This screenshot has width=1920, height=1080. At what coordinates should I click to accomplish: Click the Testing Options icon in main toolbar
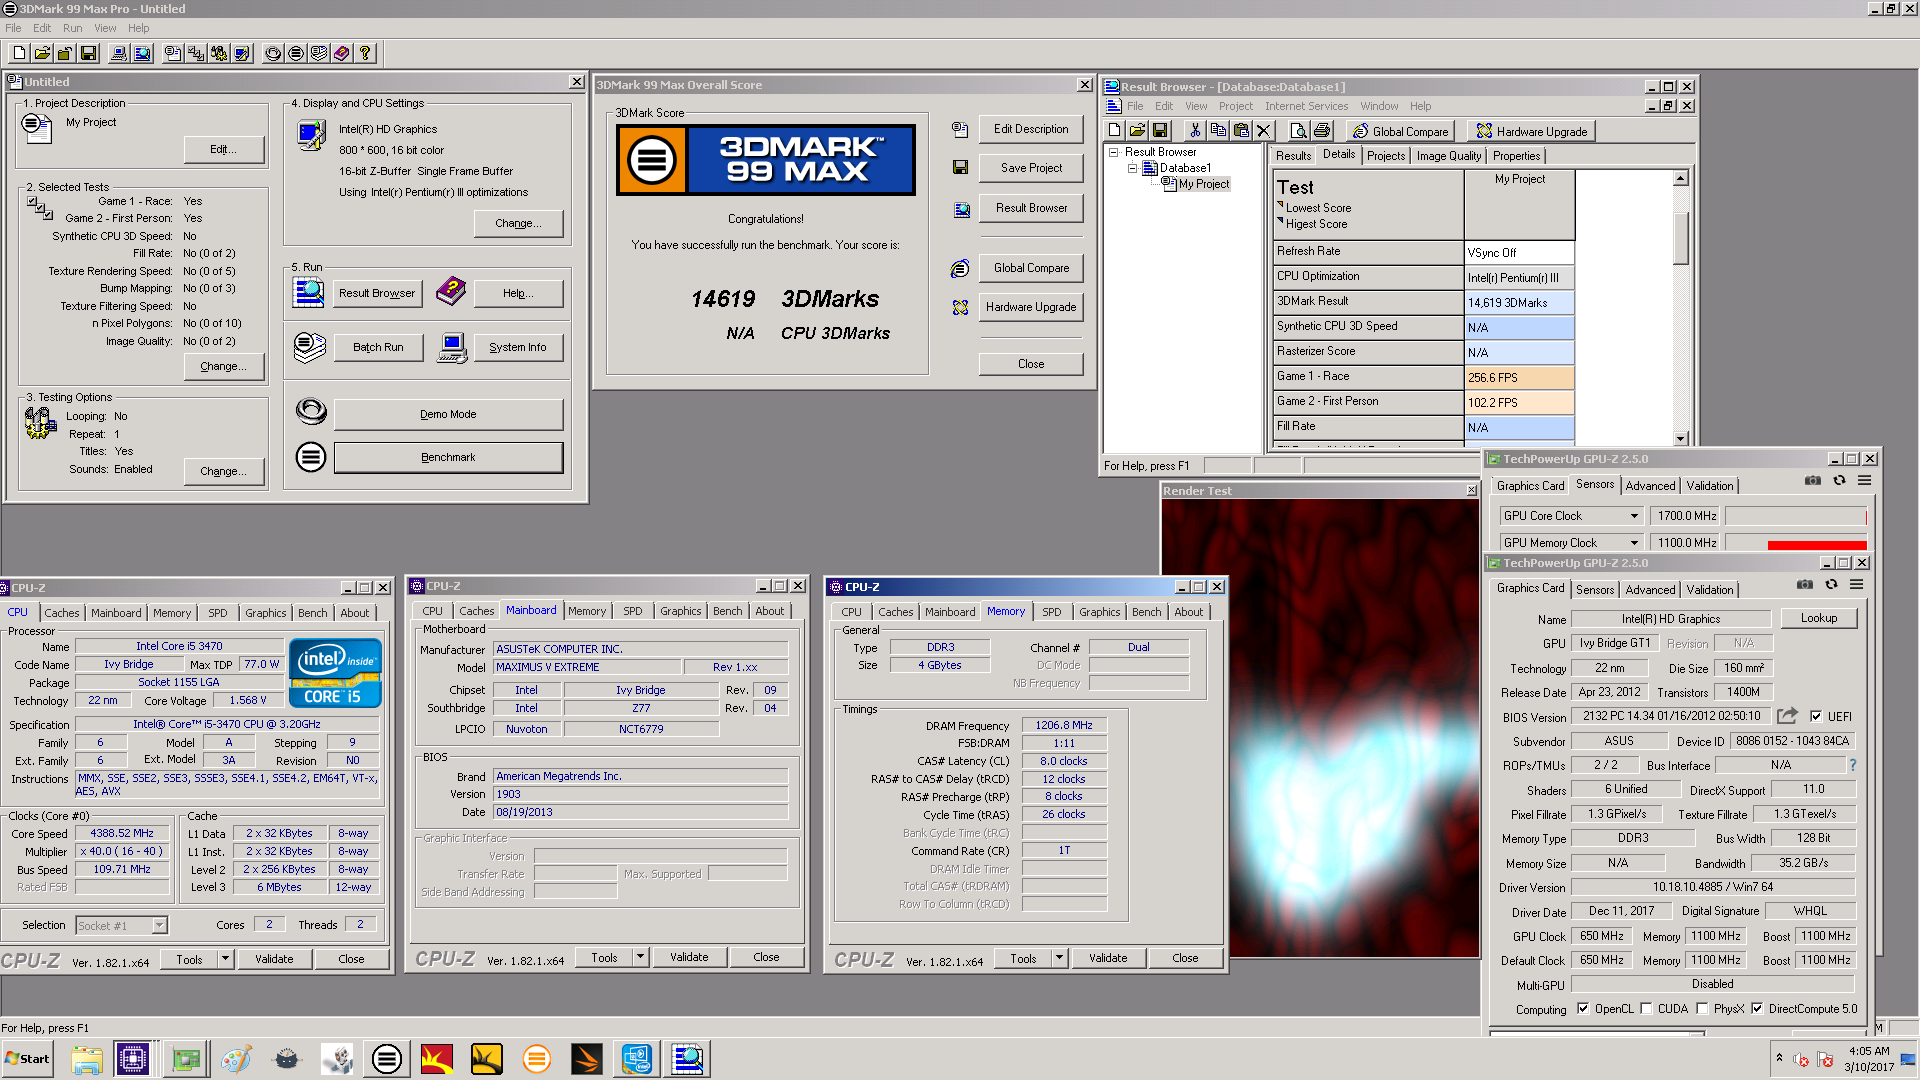pyautogui.click(x=219, y=53)
